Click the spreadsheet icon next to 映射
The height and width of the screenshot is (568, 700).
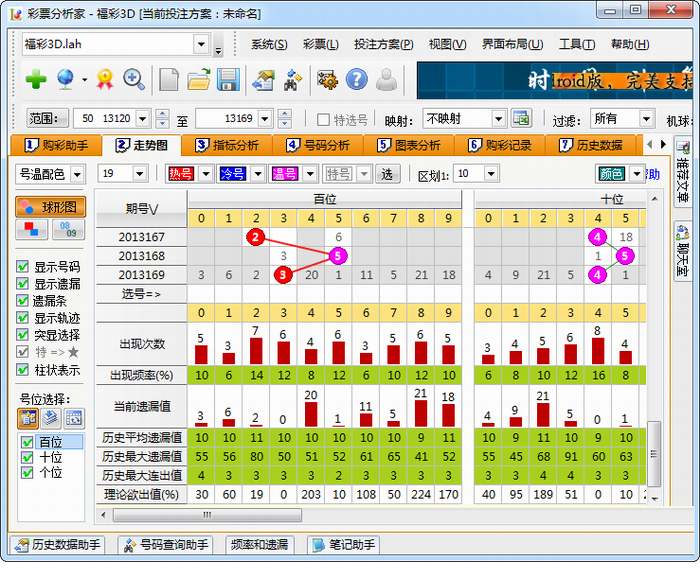(521, 118)
